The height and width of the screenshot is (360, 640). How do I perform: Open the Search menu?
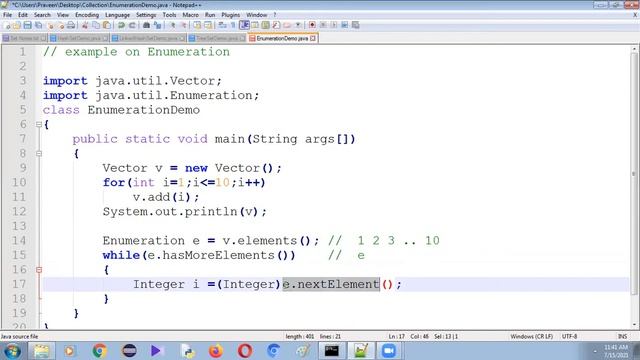pos(42,15)
